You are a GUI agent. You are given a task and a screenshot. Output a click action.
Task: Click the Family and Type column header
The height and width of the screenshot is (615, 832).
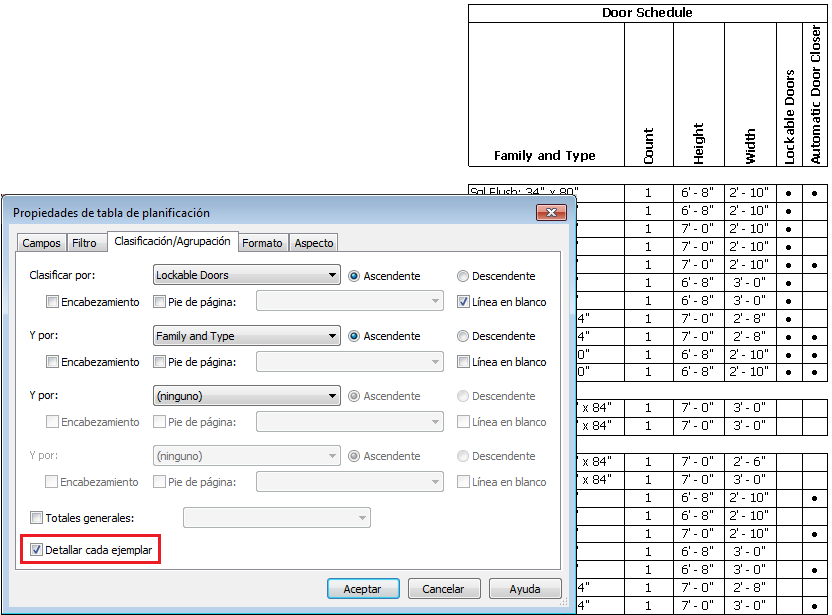[546, 94]
